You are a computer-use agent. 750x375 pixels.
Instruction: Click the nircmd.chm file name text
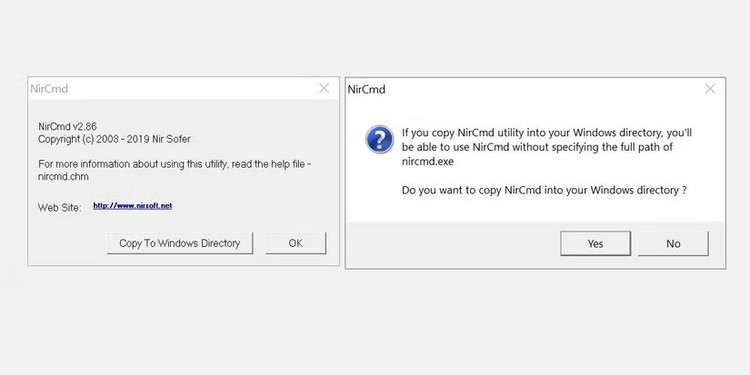[x=63, y=176]
